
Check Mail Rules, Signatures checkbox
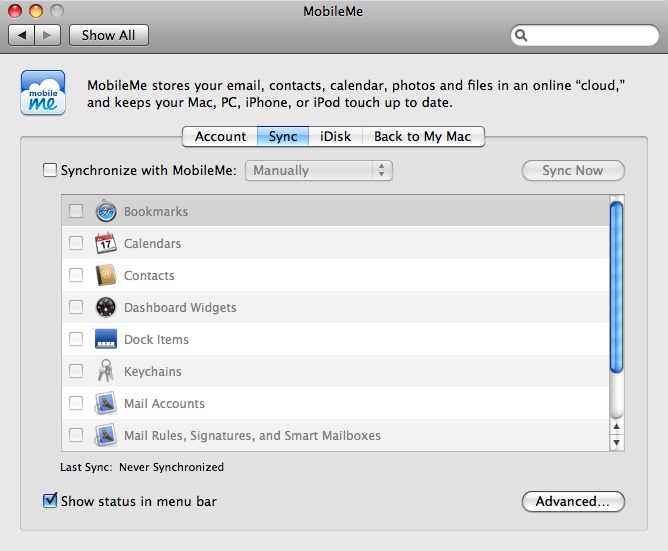[x=76, y=435]
